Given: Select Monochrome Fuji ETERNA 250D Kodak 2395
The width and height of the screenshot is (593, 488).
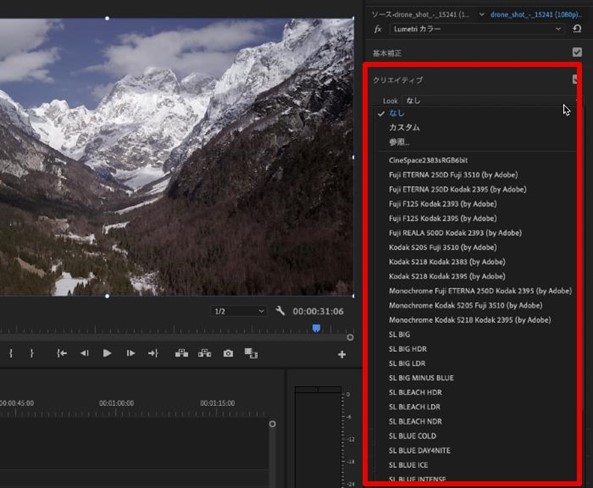Looking at the screenshot, I should (x=480, y=291).
